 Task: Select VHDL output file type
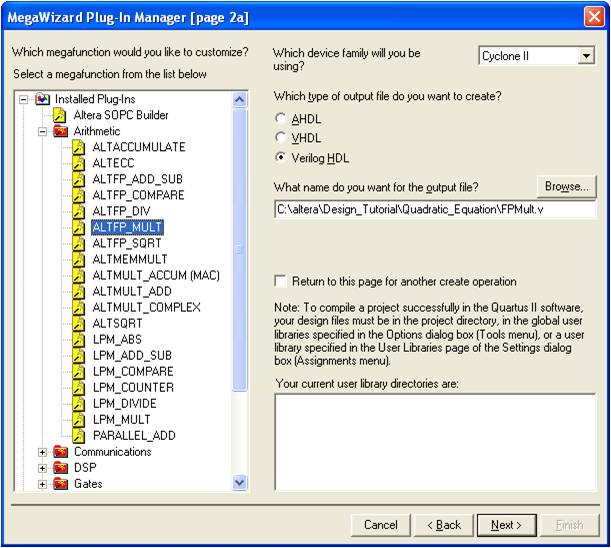coord(280,138)
